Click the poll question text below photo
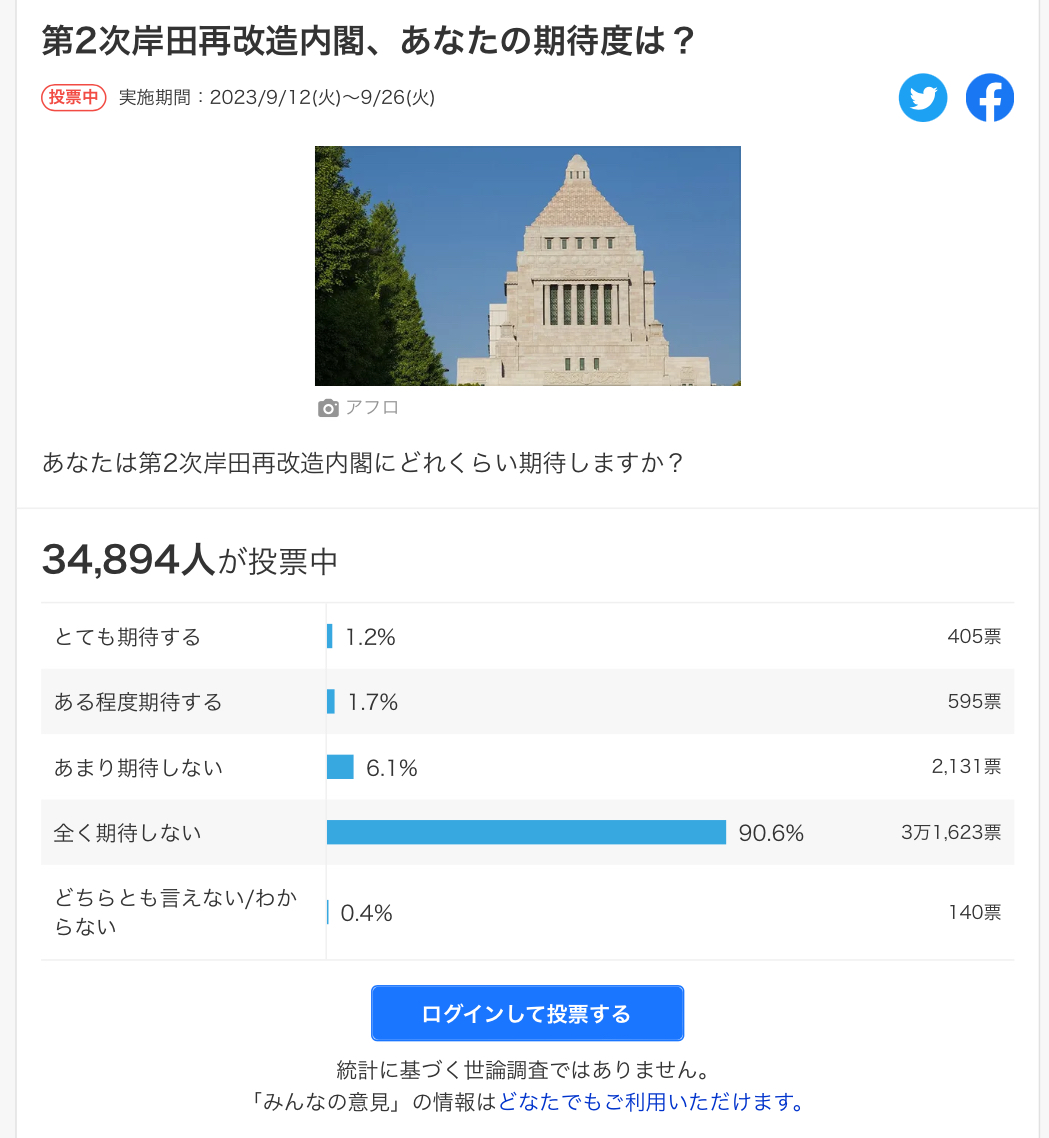The height and width of the screenshot is (1138, 1049). [362, 462]
